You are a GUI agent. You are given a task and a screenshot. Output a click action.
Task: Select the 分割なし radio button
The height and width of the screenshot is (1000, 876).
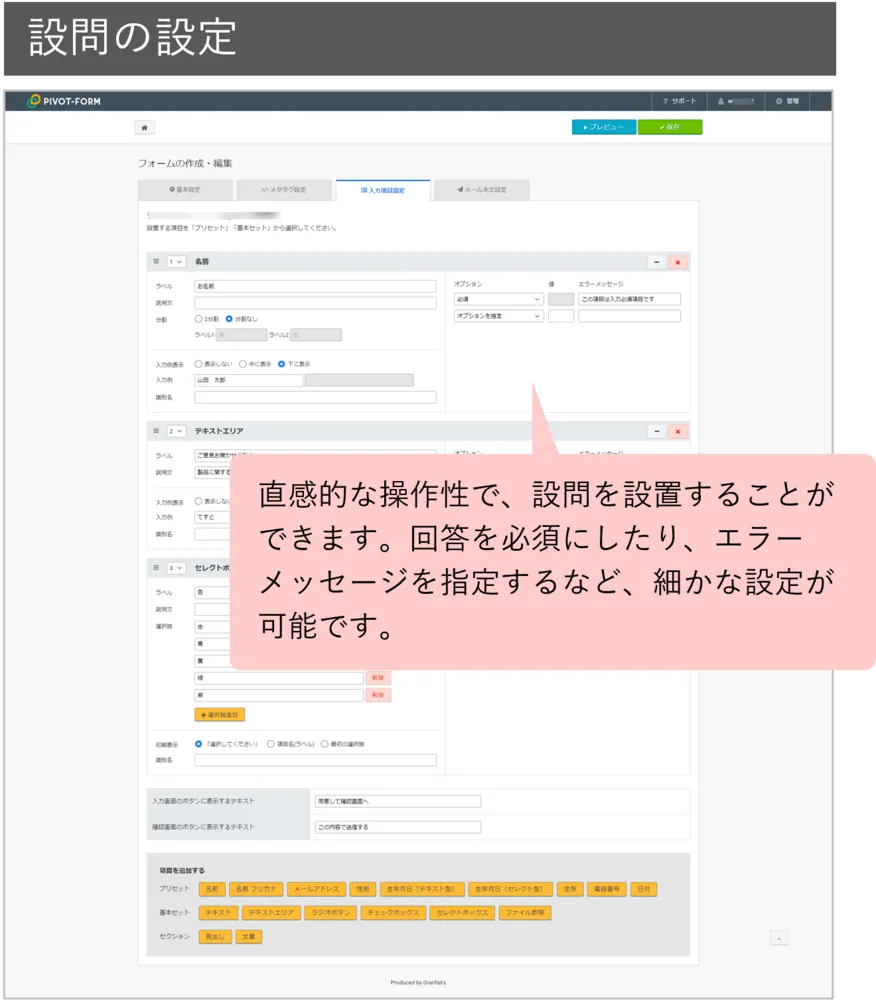pos(228,316)
